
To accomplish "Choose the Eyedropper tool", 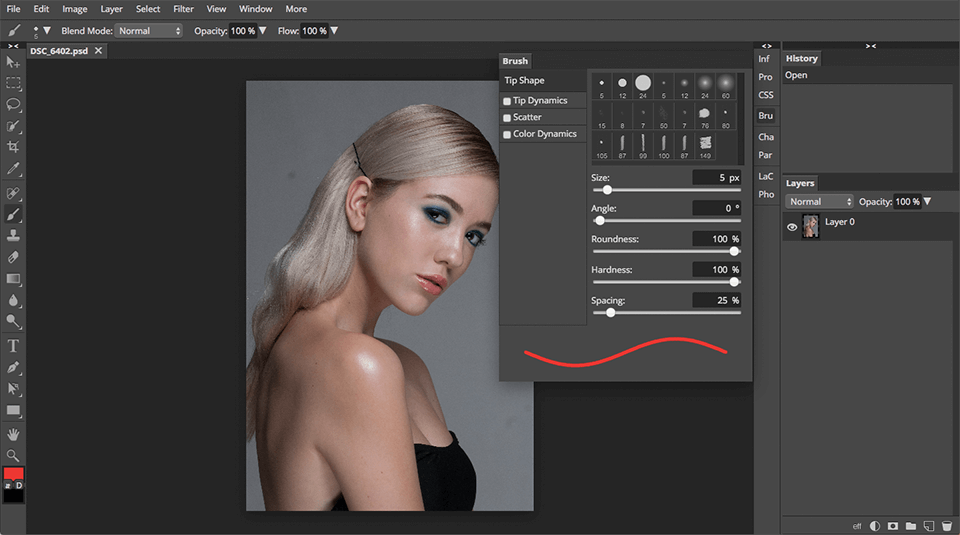I will (x=13, y=169).
